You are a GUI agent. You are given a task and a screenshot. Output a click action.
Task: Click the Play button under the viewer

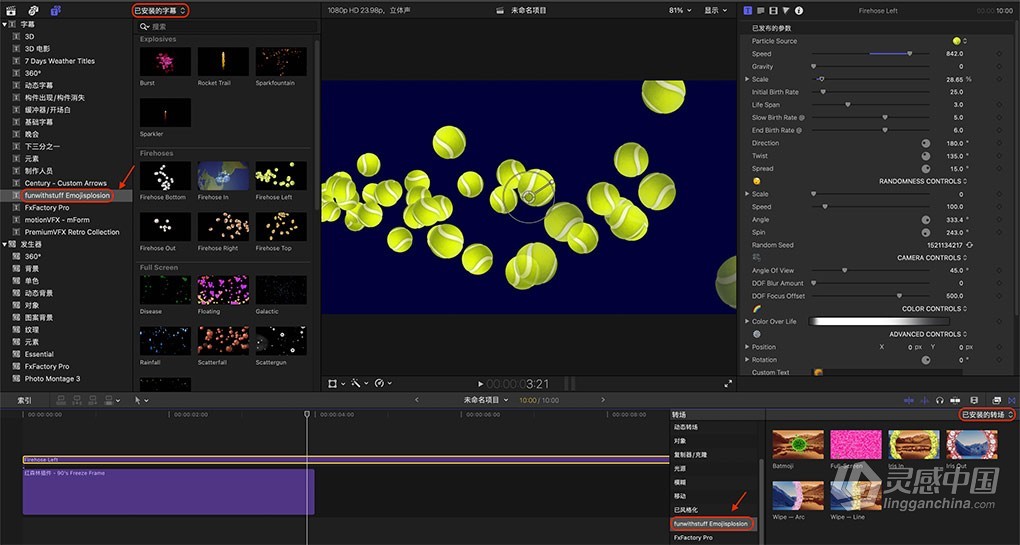[480, 384]
